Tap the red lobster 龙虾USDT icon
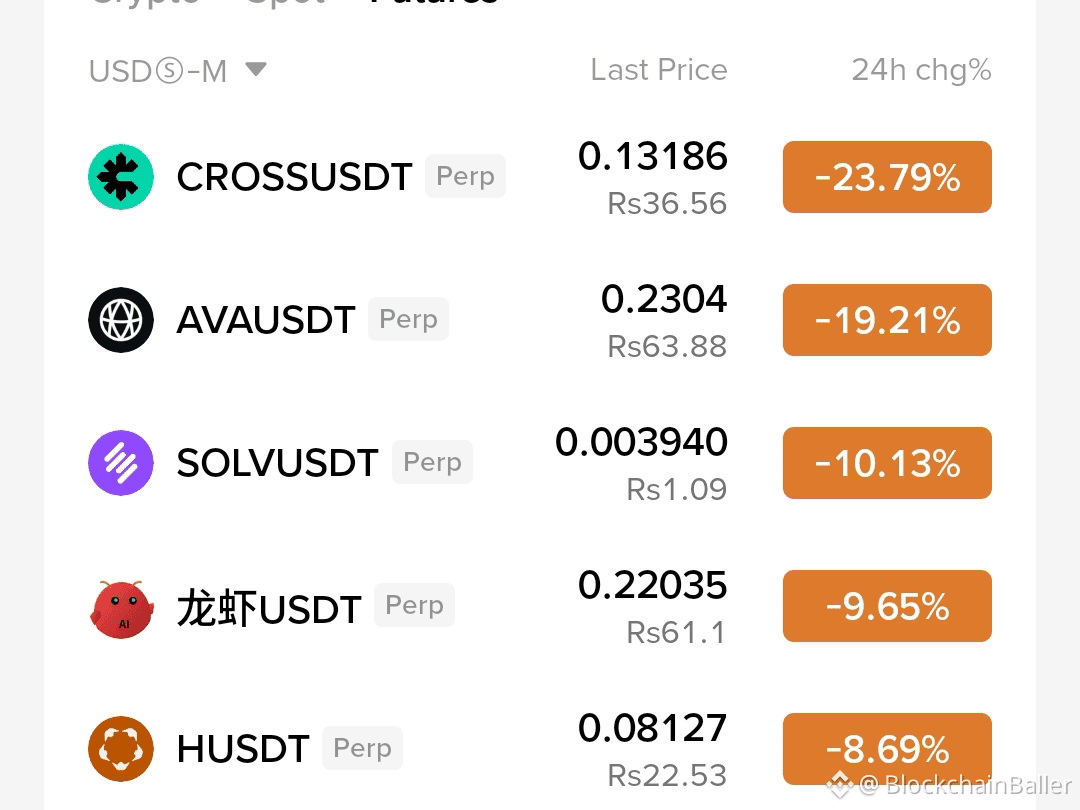 point(121,609)
